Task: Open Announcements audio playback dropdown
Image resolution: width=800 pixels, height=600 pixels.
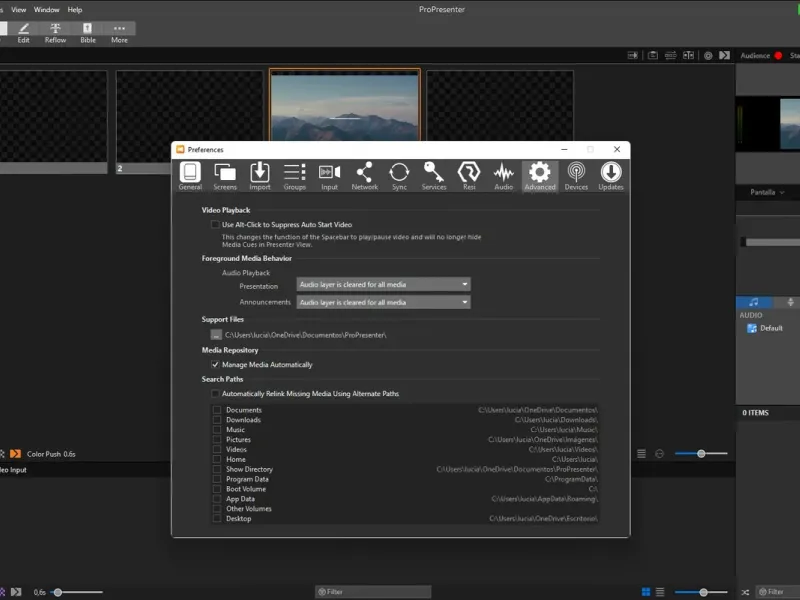Action: pyautogui.click(x=383, y=302)
